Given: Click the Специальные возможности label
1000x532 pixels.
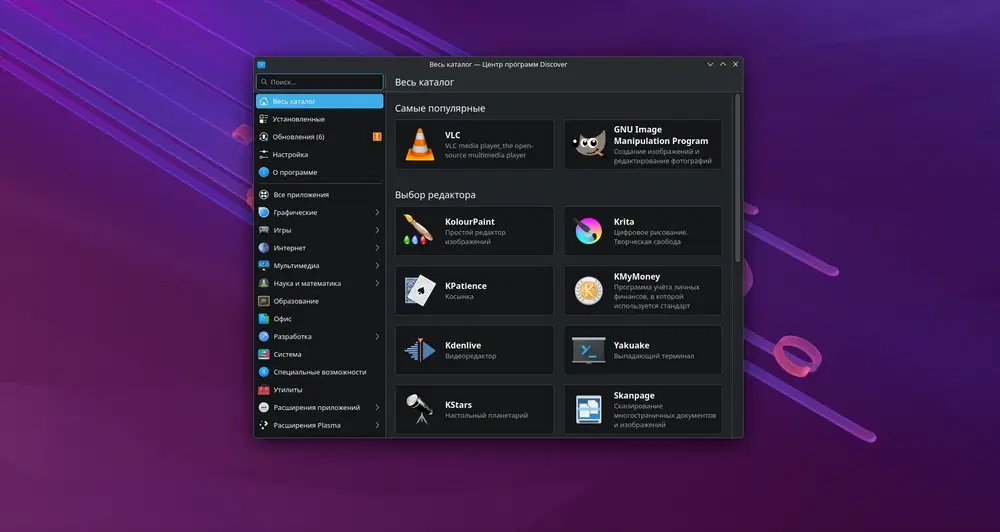Looking at the screenshot, I should [320, 372].
